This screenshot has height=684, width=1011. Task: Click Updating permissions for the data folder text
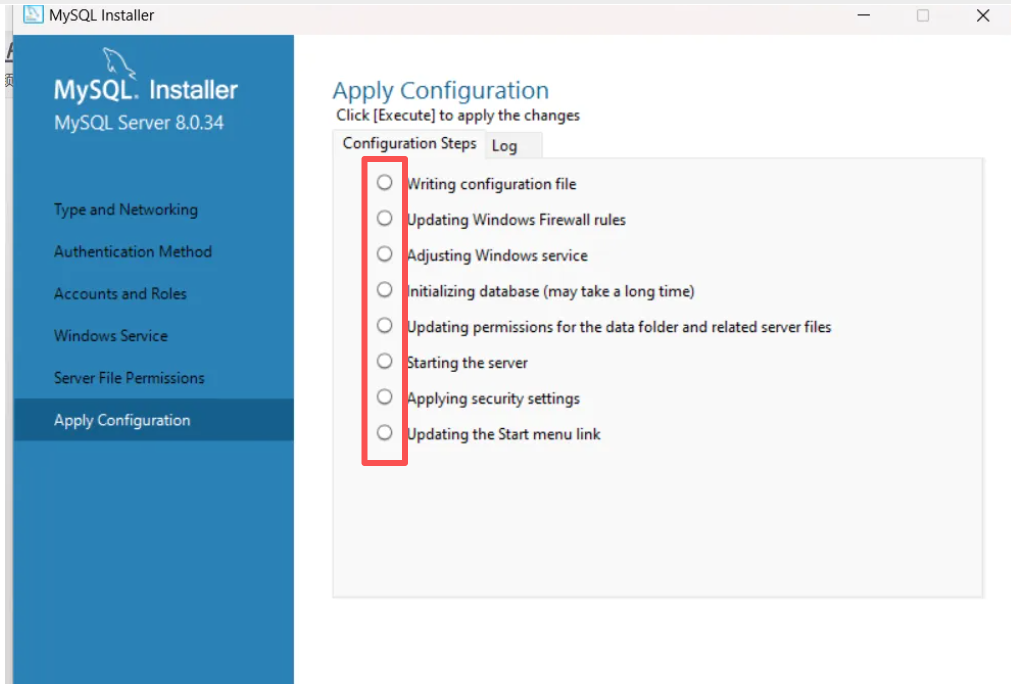[x=619, y=327]
